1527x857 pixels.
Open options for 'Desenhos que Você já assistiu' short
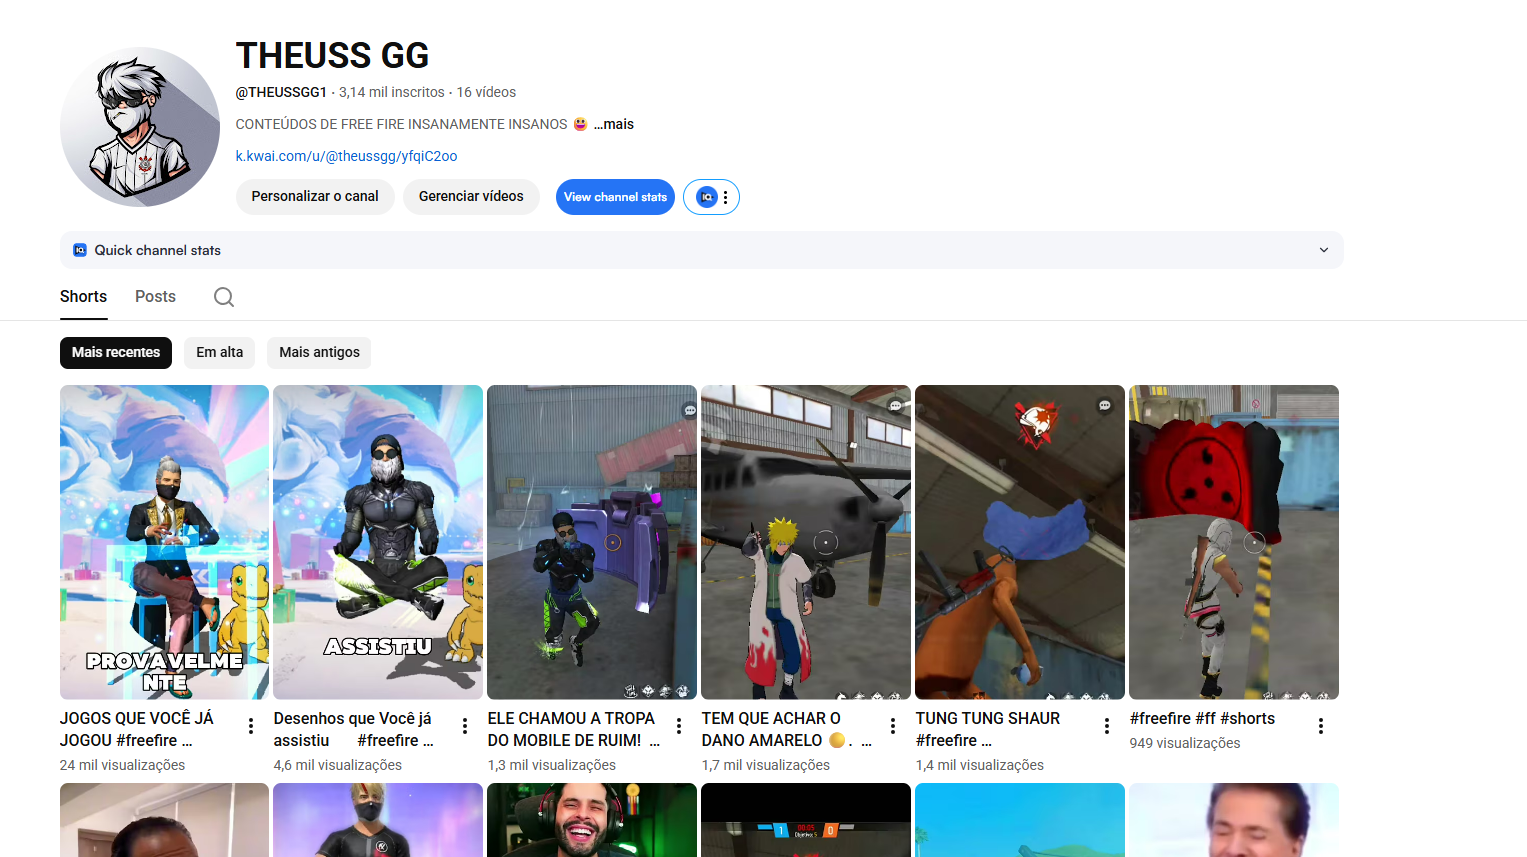pyautogui.click(x=465, y=726)
